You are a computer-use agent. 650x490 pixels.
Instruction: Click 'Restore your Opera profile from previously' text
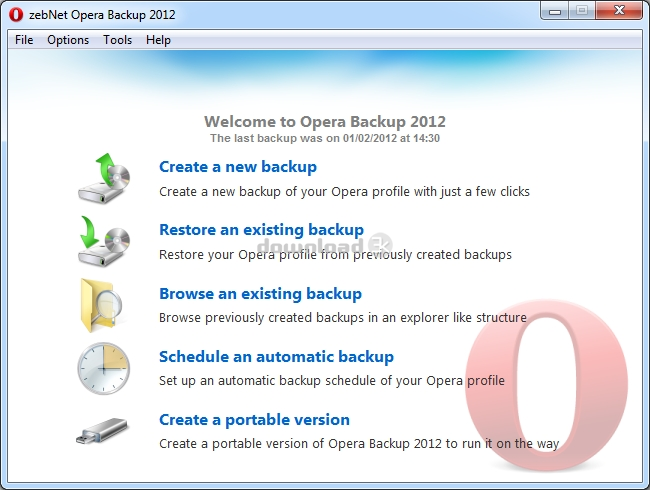coord(286,255)
